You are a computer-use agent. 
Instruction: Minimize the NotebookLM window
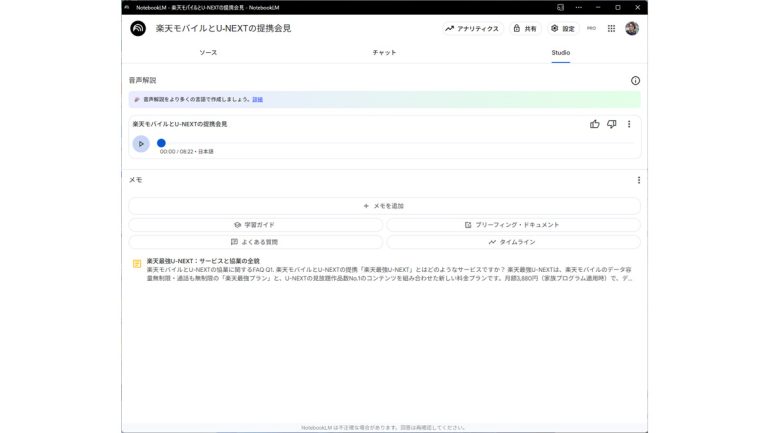click(x=598, y=7)
